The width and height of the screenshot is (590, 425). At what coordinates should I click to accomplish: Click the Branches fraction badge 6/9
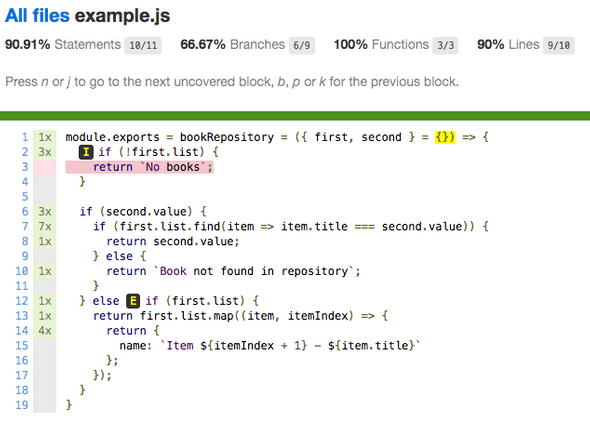[302, 46]
